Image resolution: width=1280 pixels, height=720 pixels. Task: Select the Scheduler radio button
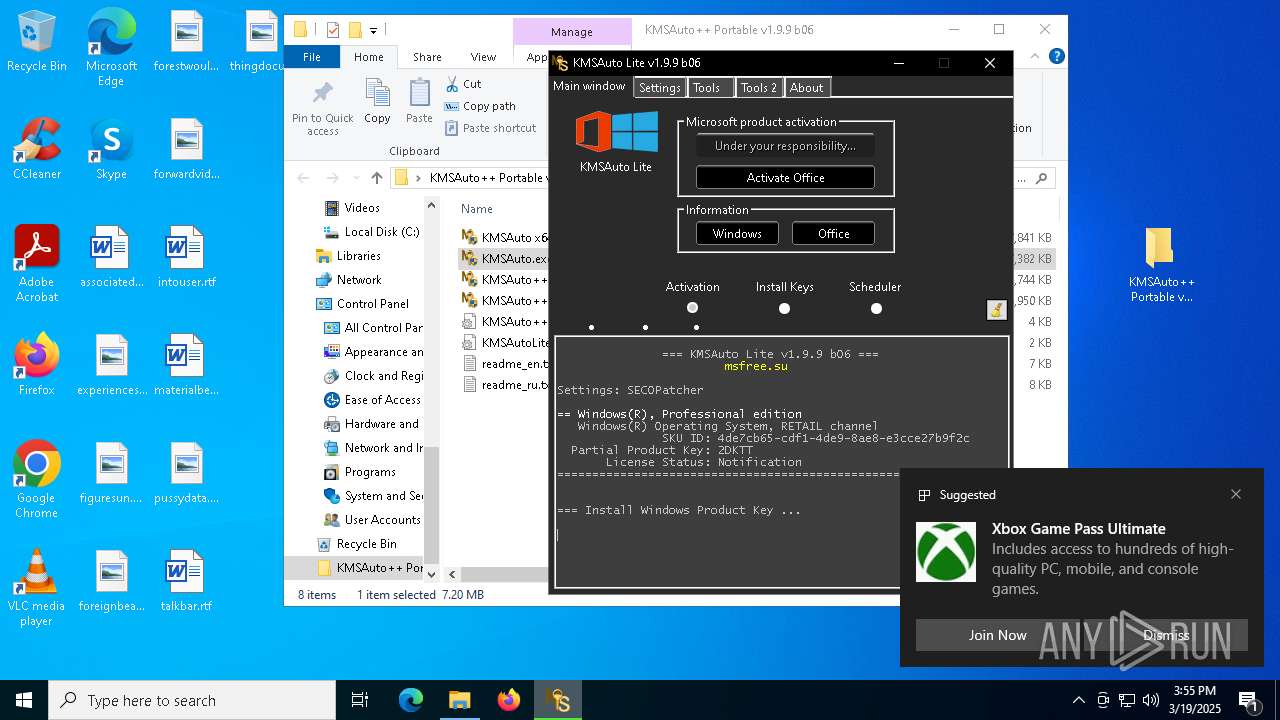pos(876,308)
